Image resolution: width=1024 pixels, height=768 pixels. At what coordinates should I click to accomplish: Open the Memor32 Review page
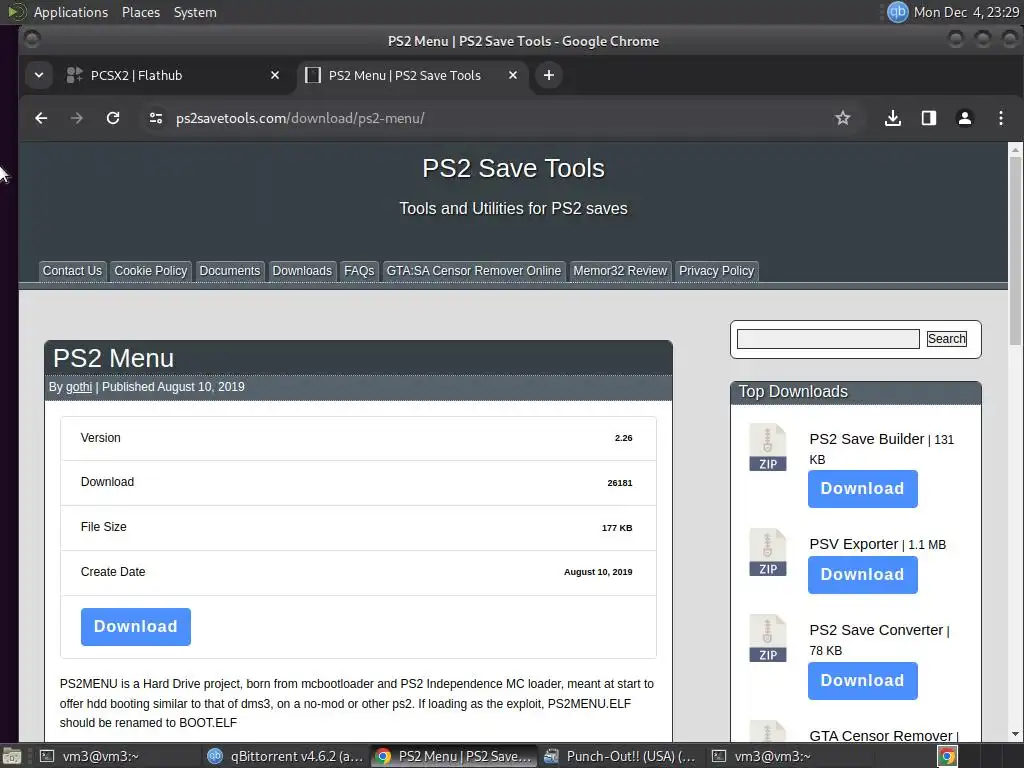(x=620, y=271)
